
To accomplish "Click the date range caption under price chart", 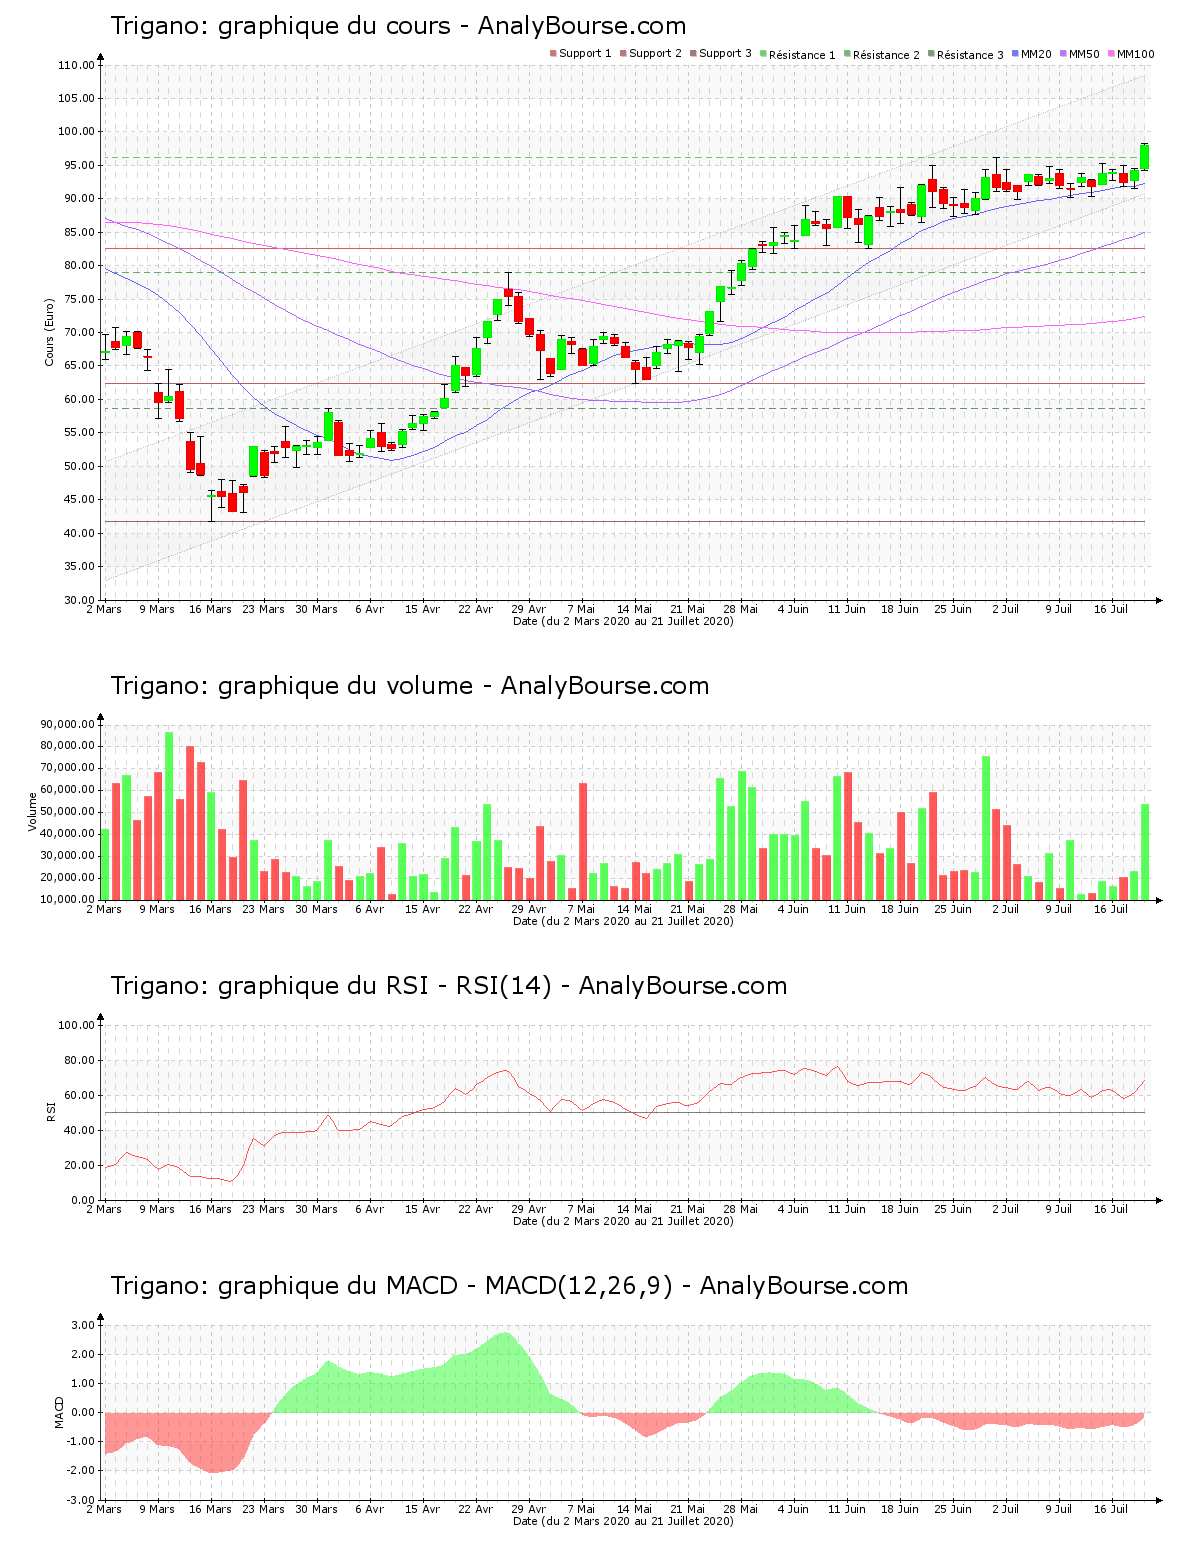I will tap(623, 621).
